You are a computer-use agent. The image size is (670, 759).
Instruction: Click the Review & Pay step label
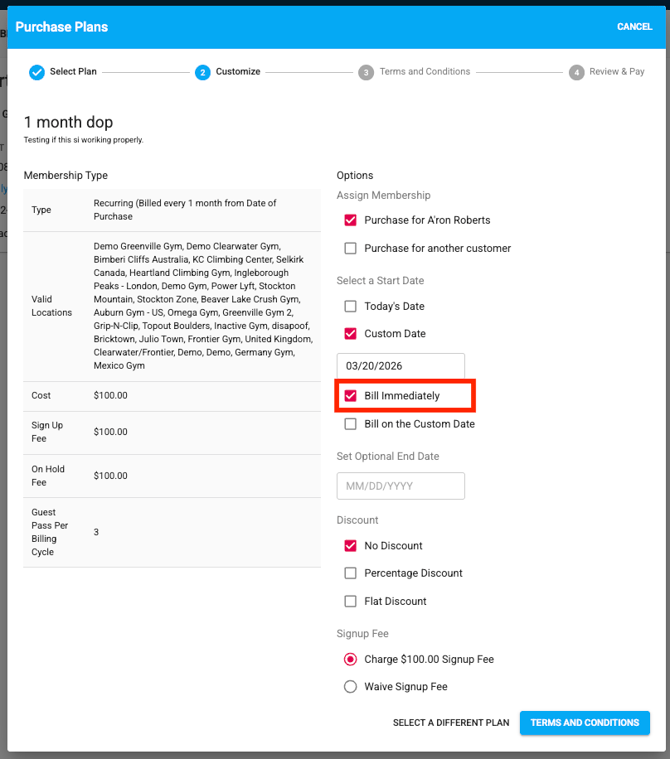pos(617,72)
